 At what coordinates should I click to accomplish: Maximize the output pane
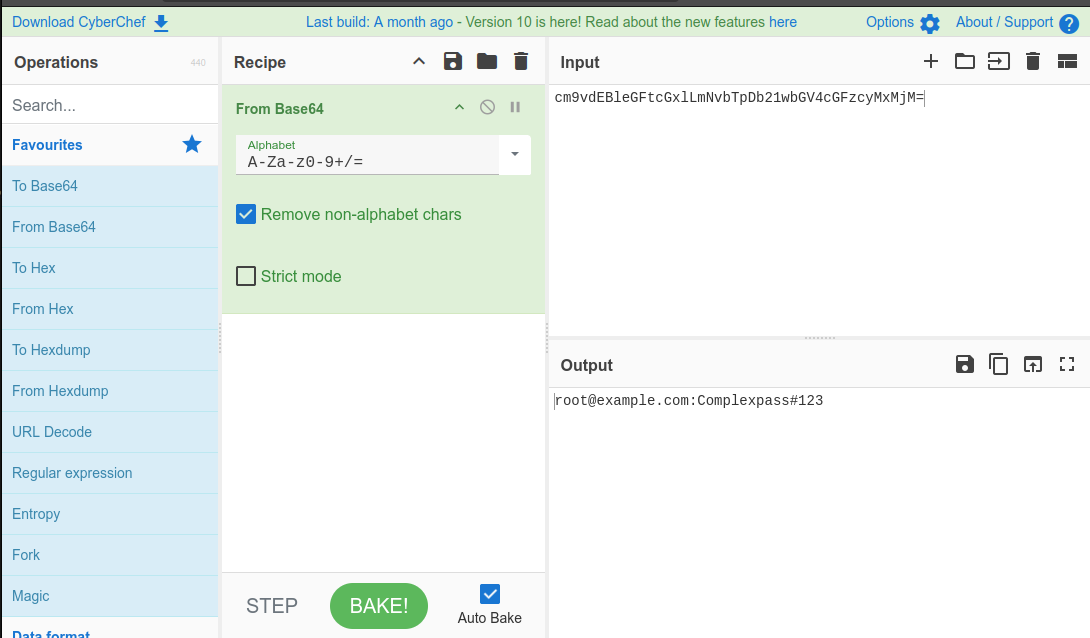(x=1066, y=364)
